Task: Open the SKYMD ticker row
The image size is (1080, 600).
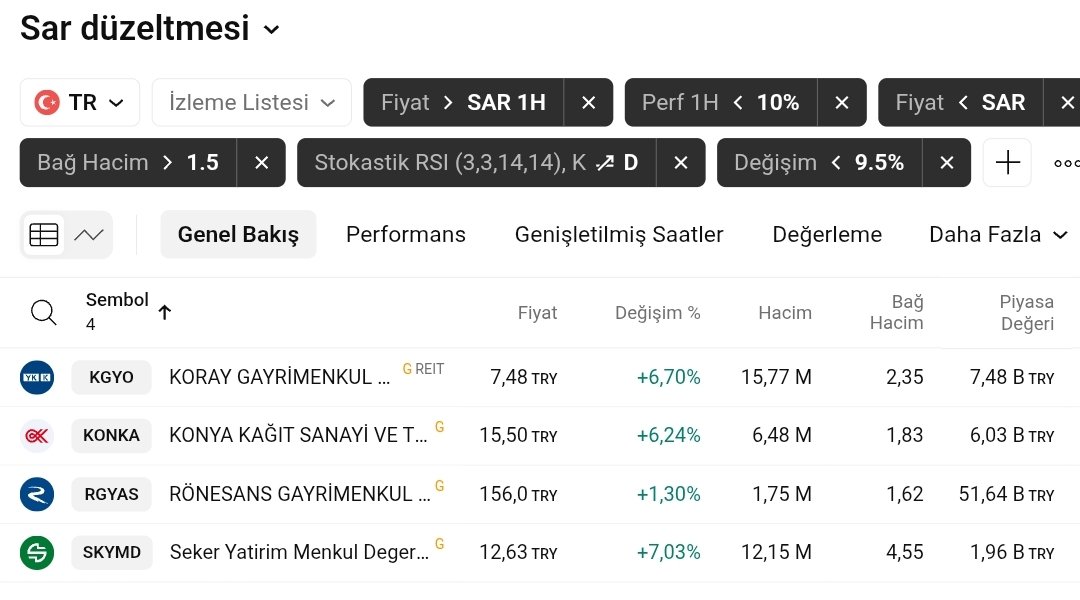Action: point(111,552)
